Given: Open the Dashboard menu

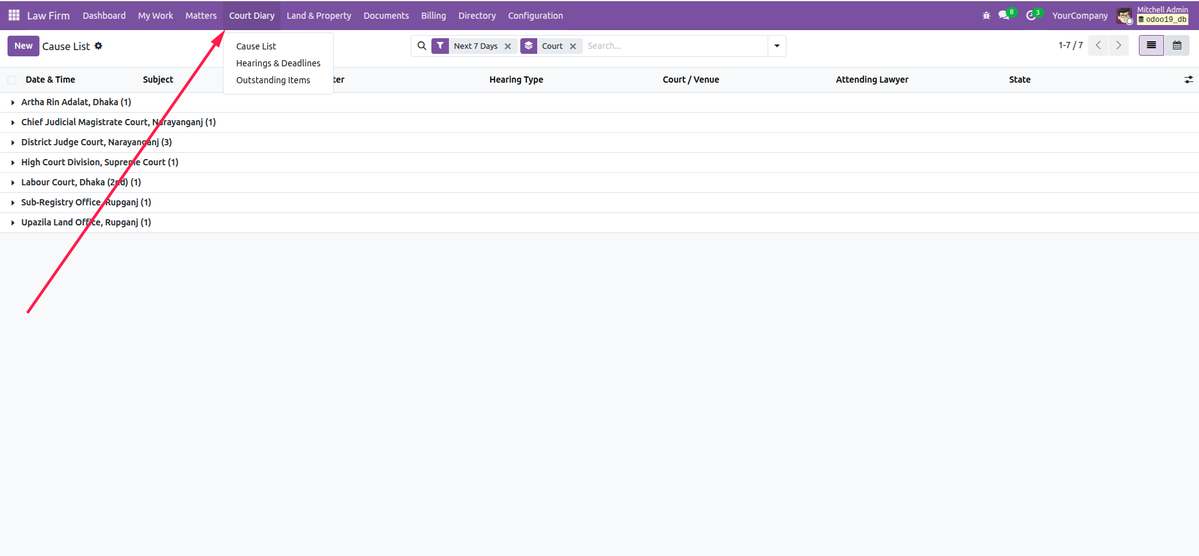Looking at the screenshot, I should pyautogui.click(x=104, y=15).
